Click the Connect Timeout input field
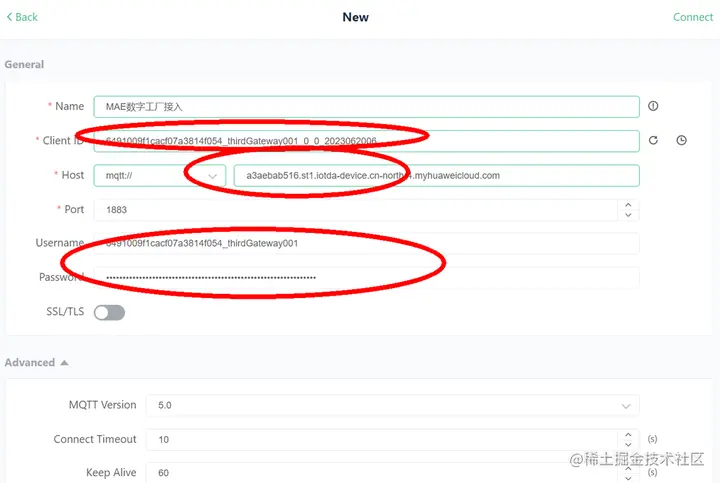Viewport: 720px width, 483px height. pos(382,439)
